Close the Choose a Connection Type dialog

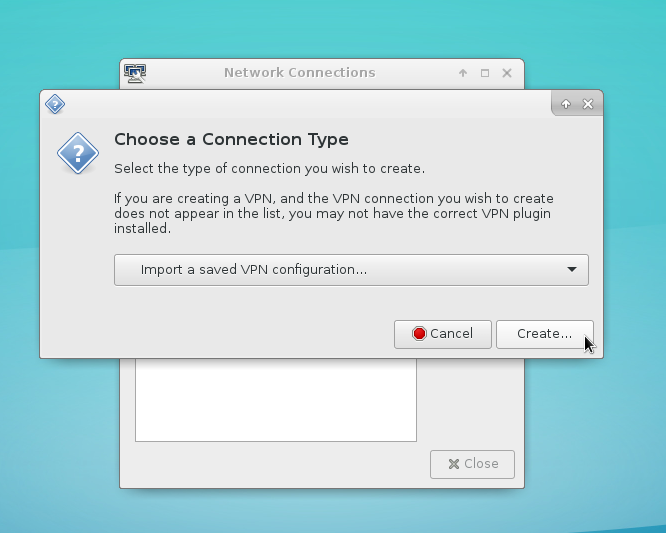[588, 104]
